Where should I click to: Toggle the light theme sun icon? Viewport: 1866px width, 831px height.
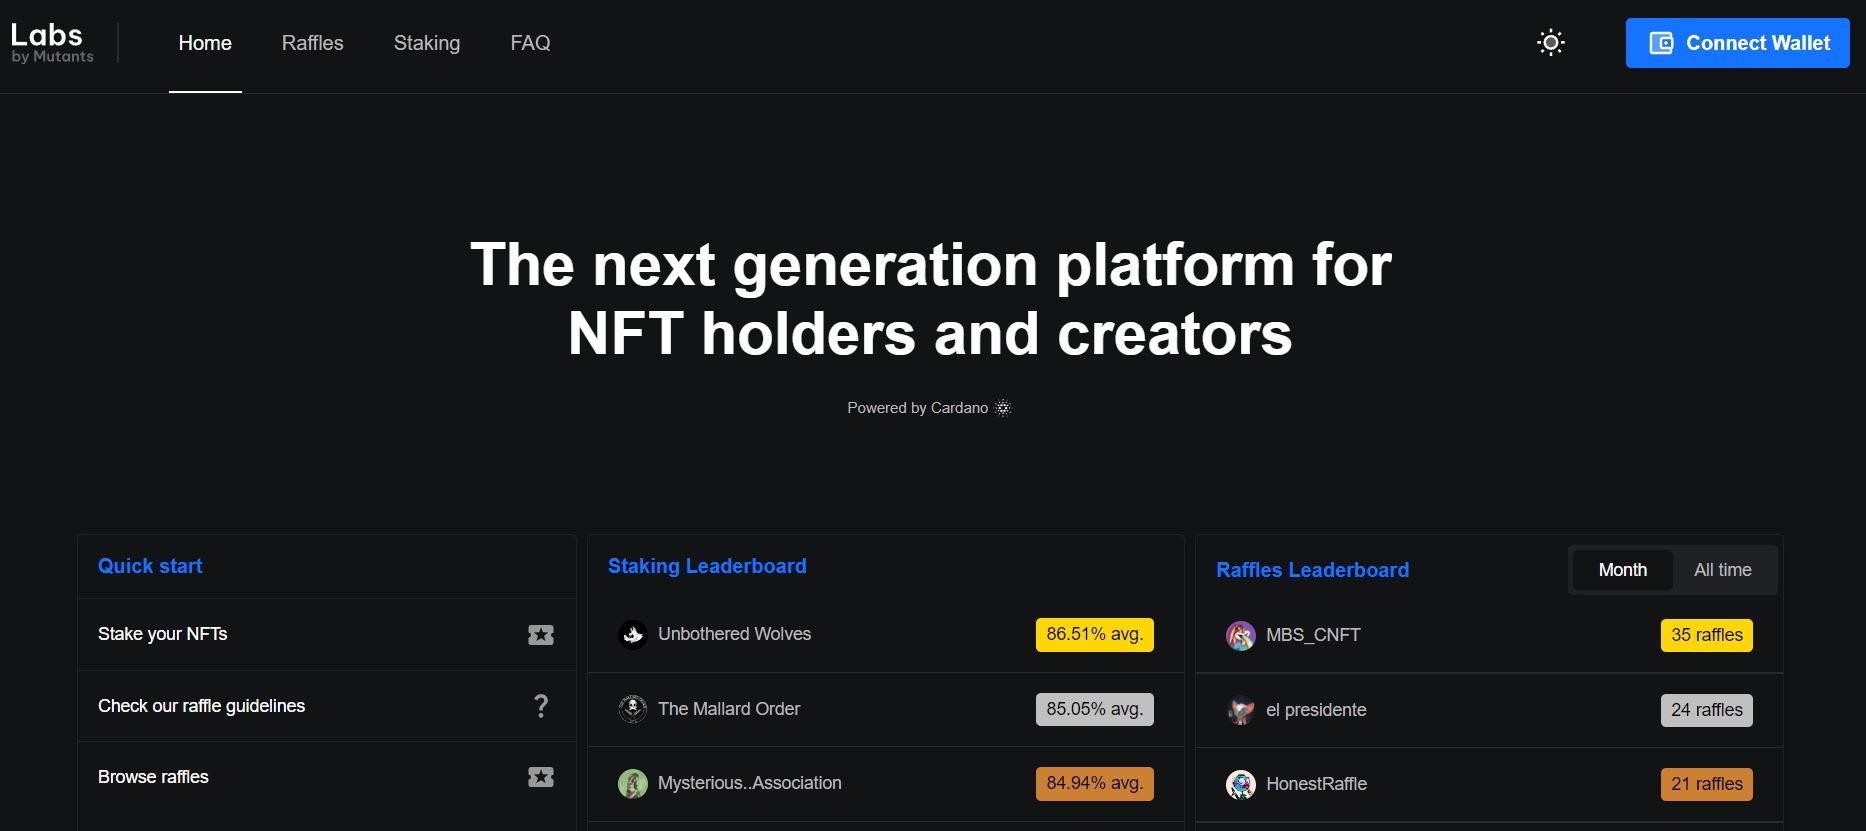click(1550, 43)
